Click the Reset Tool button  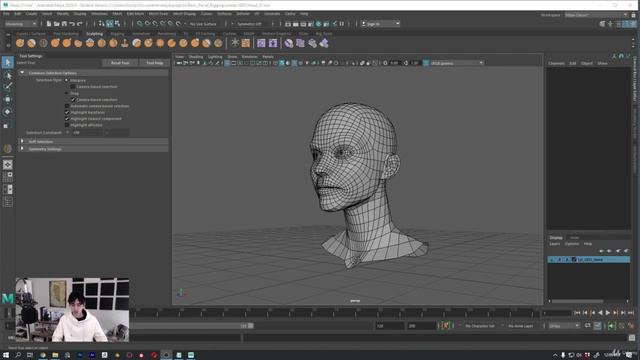tap(120, 63)
